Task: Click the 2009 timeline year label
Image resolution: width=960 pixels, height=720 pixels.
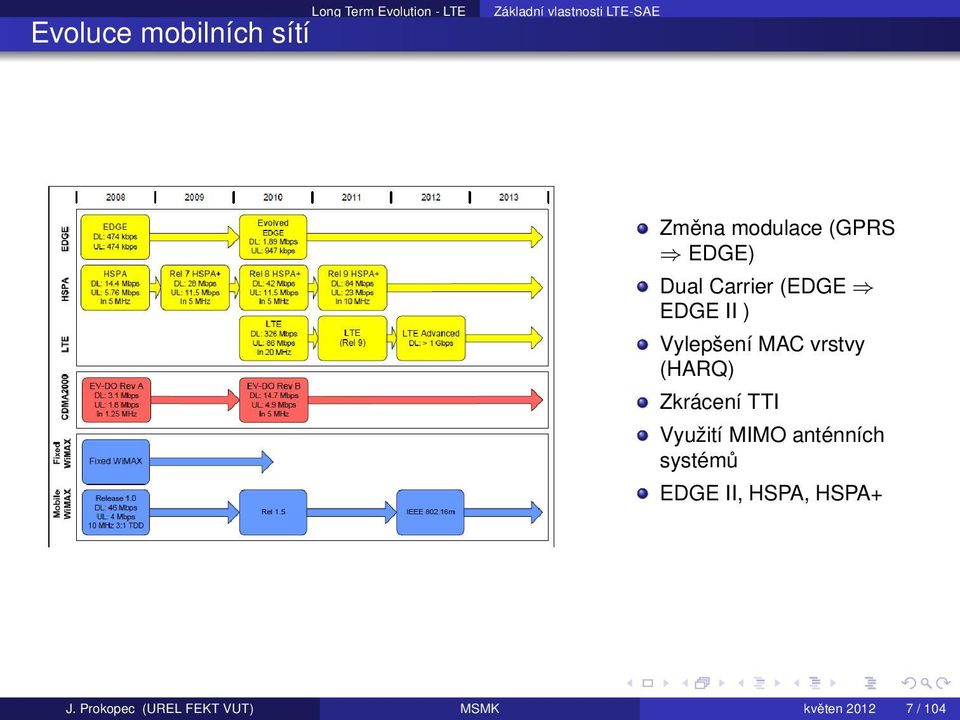Action: [x=194, y=197]
